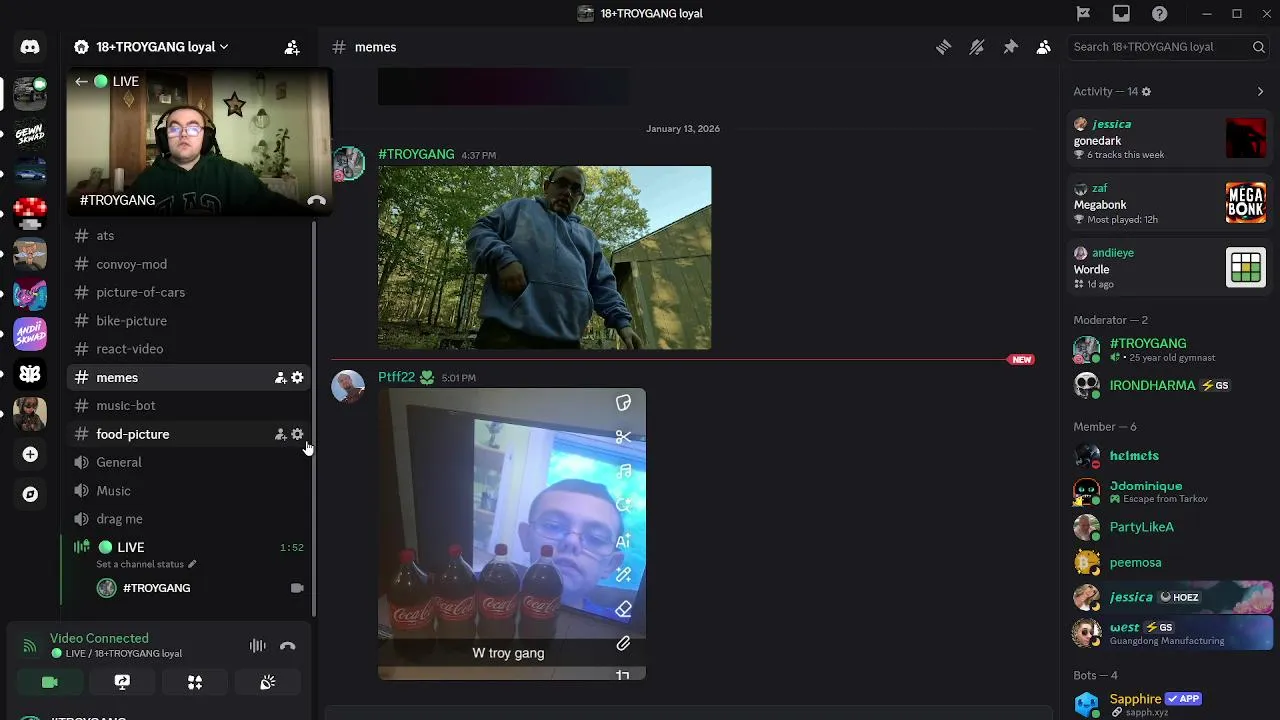Switch to convoy-mod channel
The height and width of the screenshot is (720, 1280).
(190, 264)
